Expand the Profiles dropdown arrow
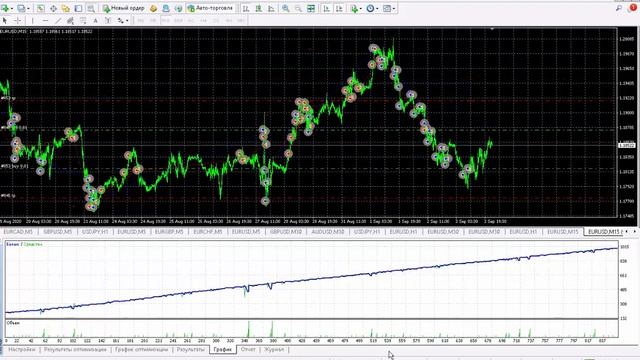This screenshot has height=360, width=640. point(28,8)
